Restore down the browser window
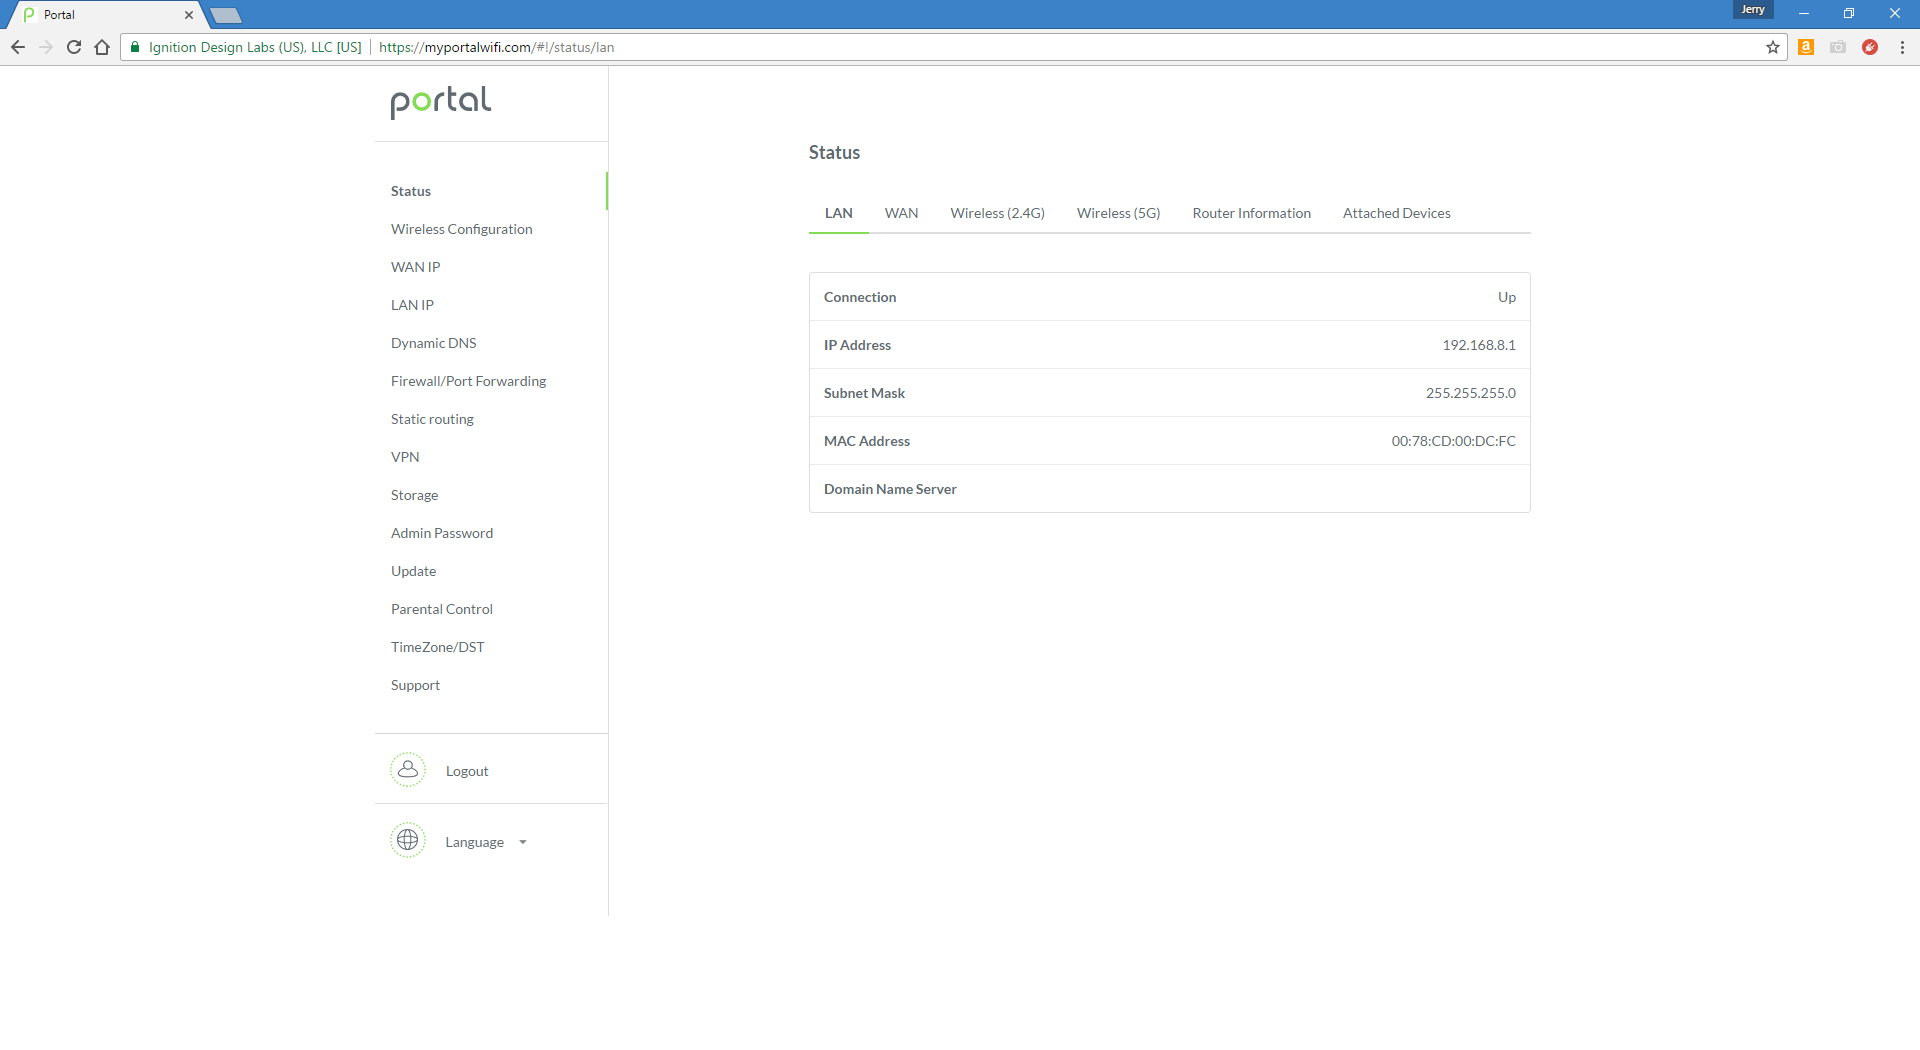1920x1050 pixels. tap(1849, 13)
